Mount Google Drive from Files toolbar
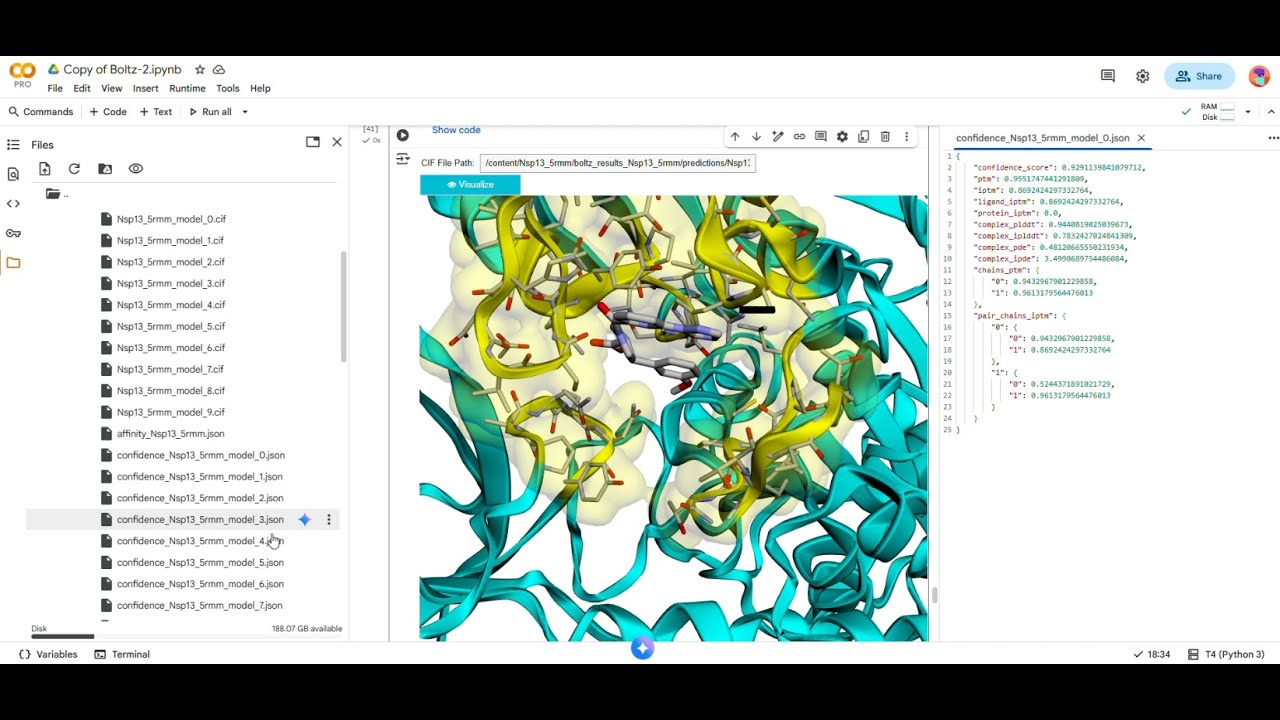The image size is (1280, 720). [105, 169]
